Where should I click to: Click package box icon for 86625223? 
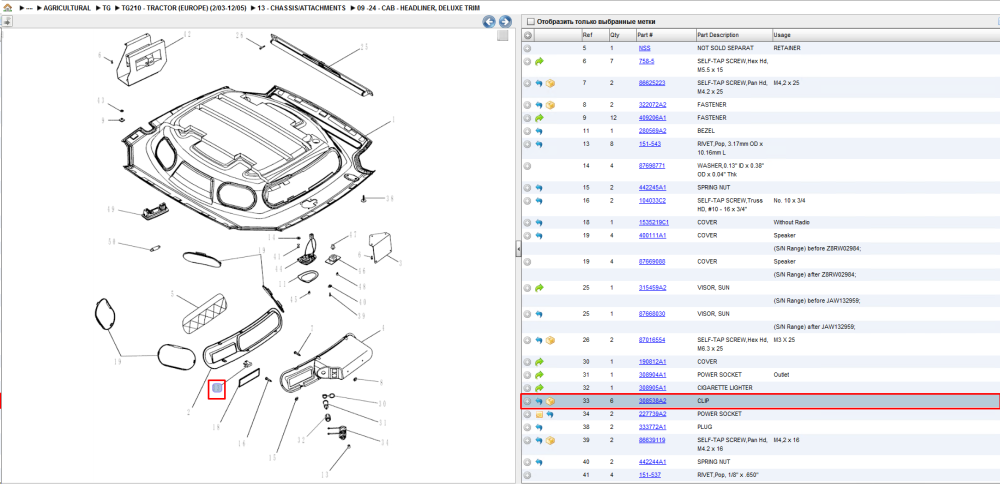550,83
